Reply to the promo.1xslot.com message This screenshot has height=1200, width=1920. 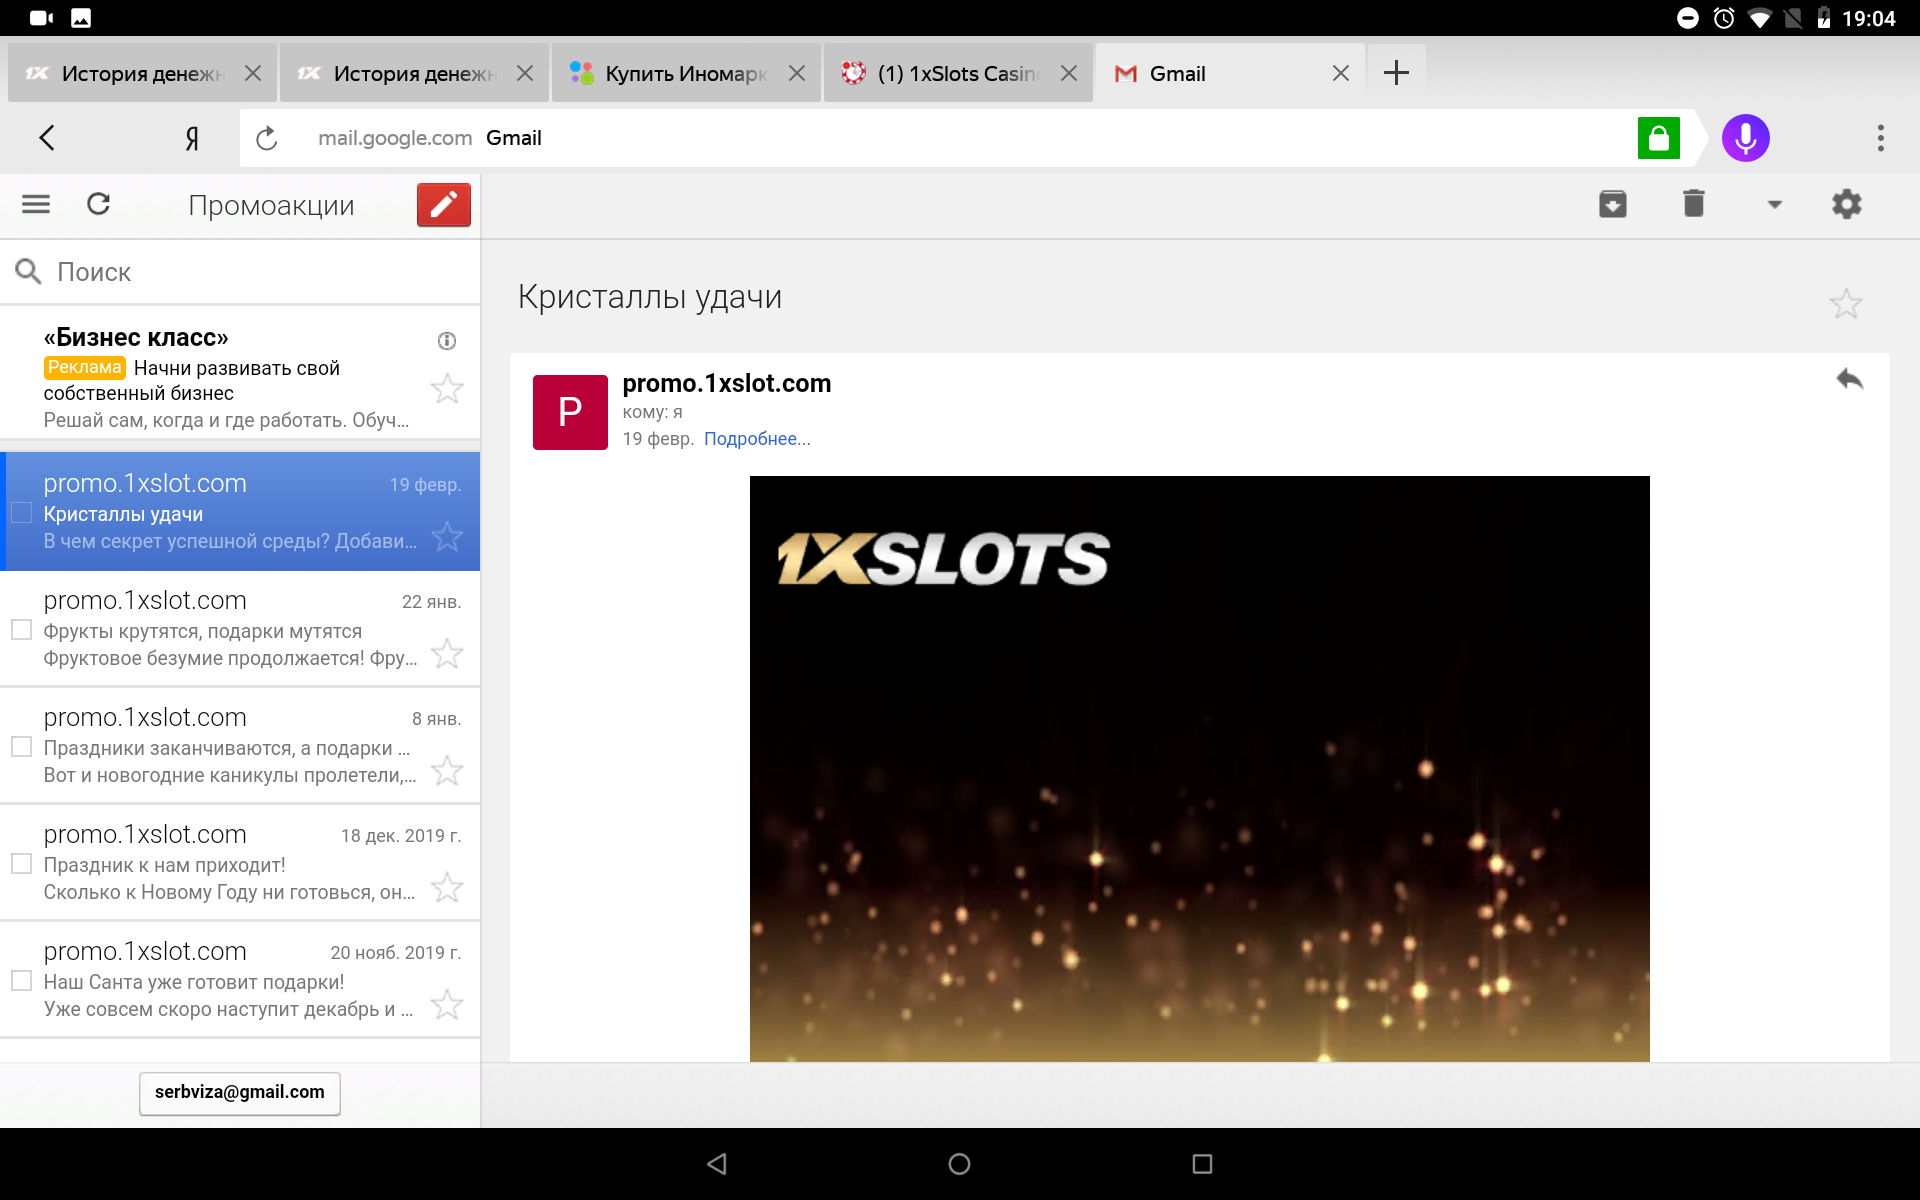[1849, 380]
